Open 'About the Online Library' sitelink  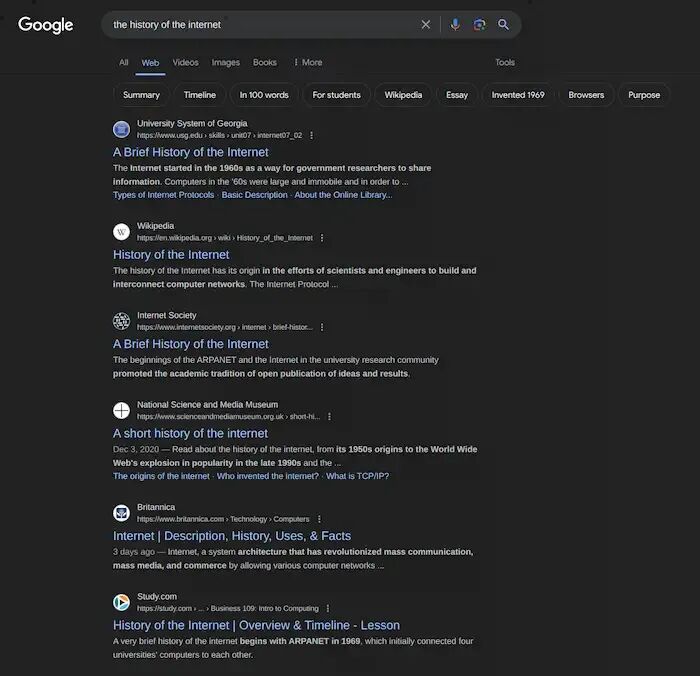click(x=343, y=195)
